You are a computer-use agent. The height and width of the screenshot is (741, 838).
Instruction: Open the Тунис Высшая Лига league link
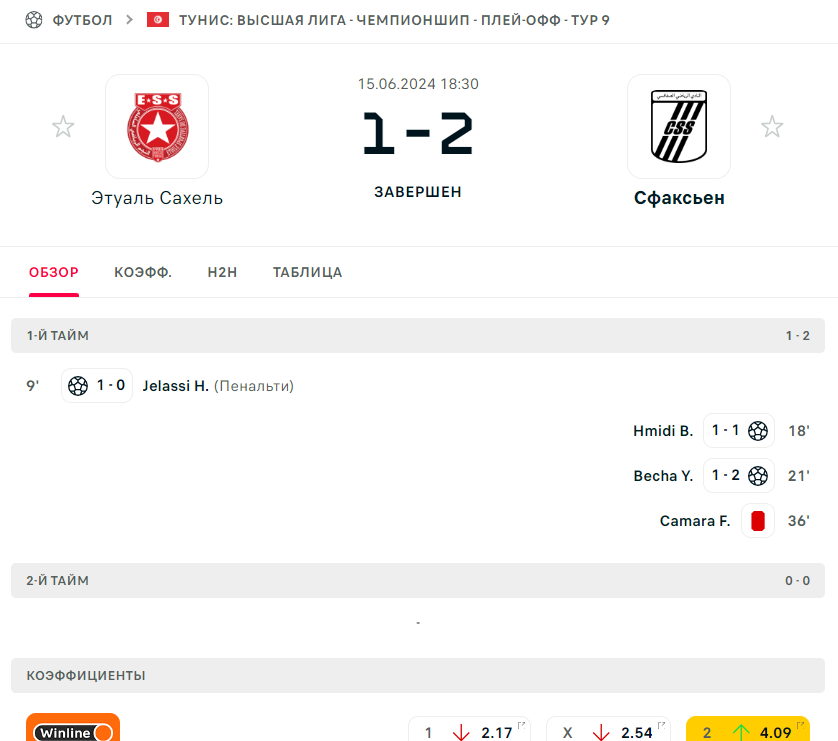click(x=394, y=20)
